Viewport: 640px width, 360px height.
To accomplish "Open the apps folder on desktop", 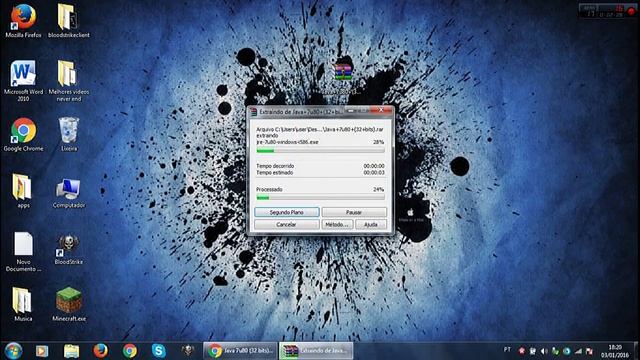I will [x=23, y=191].
